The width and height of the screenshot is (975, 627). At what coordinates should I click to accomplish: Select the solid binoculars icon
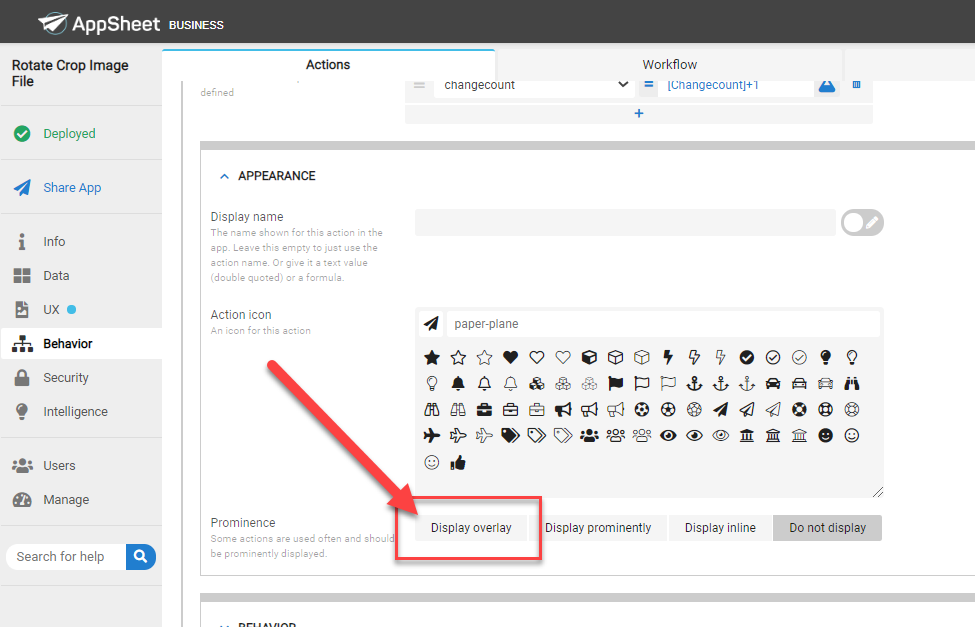[x=852, y=383]
